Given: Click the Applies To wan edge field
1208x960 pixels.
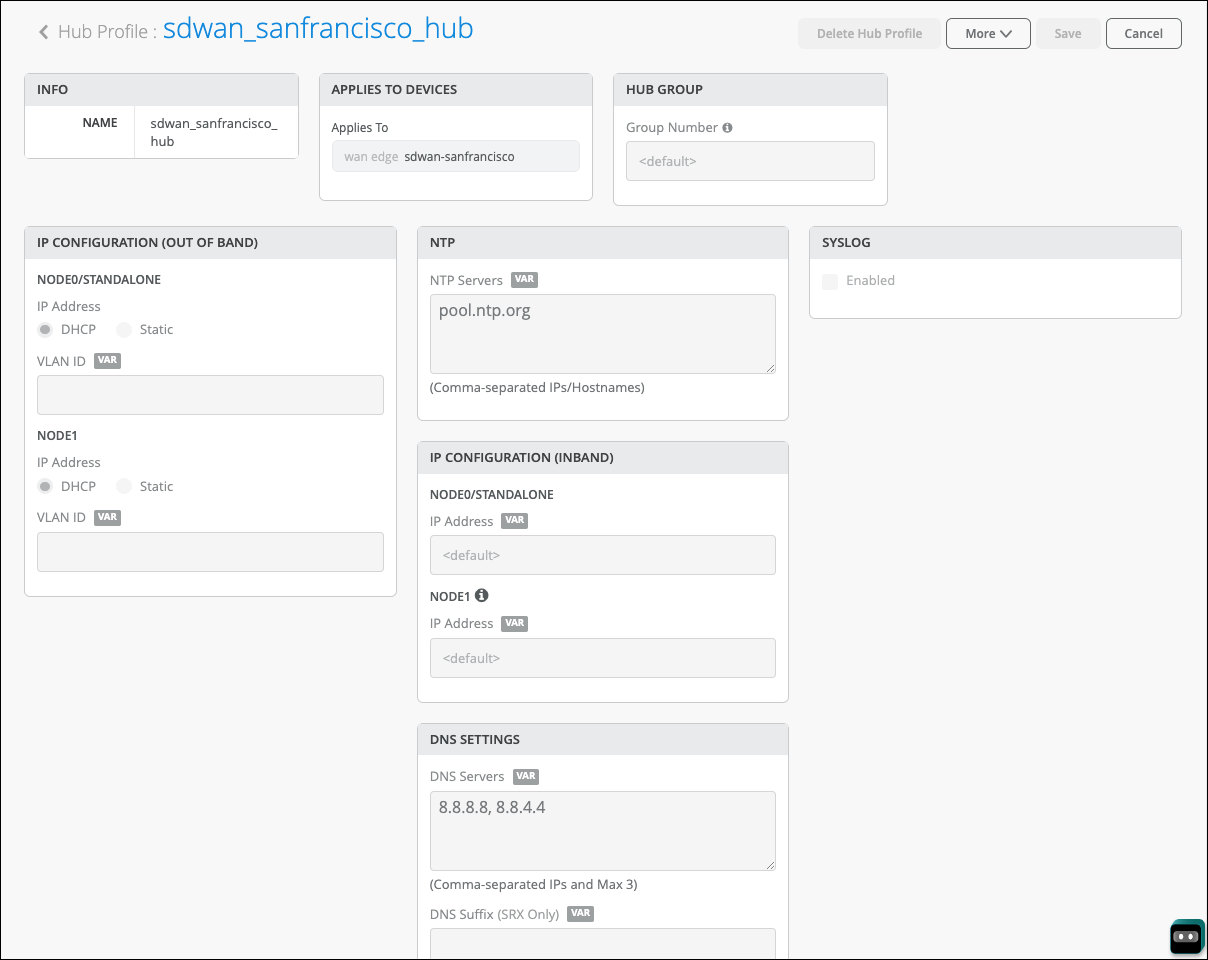Looking at the screenshot, I should click(x=455, y=157).
